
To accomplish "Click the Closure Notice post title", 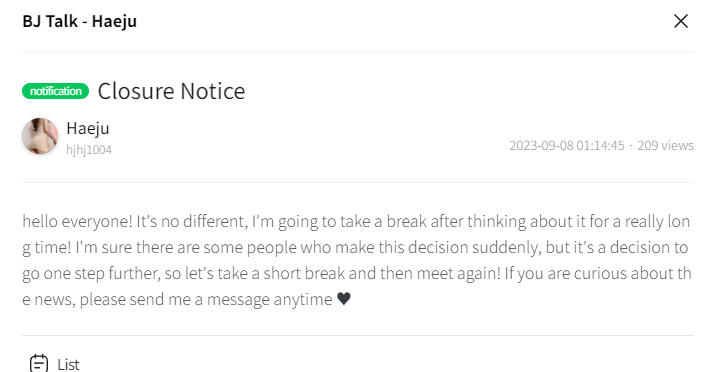I will coord(171,91).
